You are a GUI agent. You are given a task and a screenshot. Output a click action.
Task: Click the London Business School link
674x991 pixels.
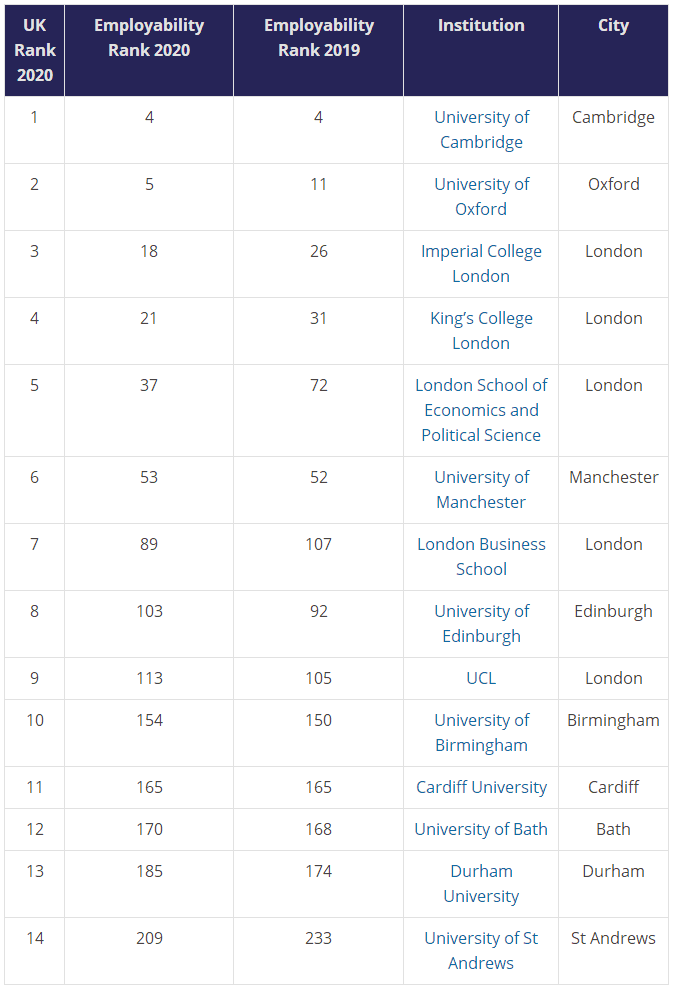pos(481,557)
